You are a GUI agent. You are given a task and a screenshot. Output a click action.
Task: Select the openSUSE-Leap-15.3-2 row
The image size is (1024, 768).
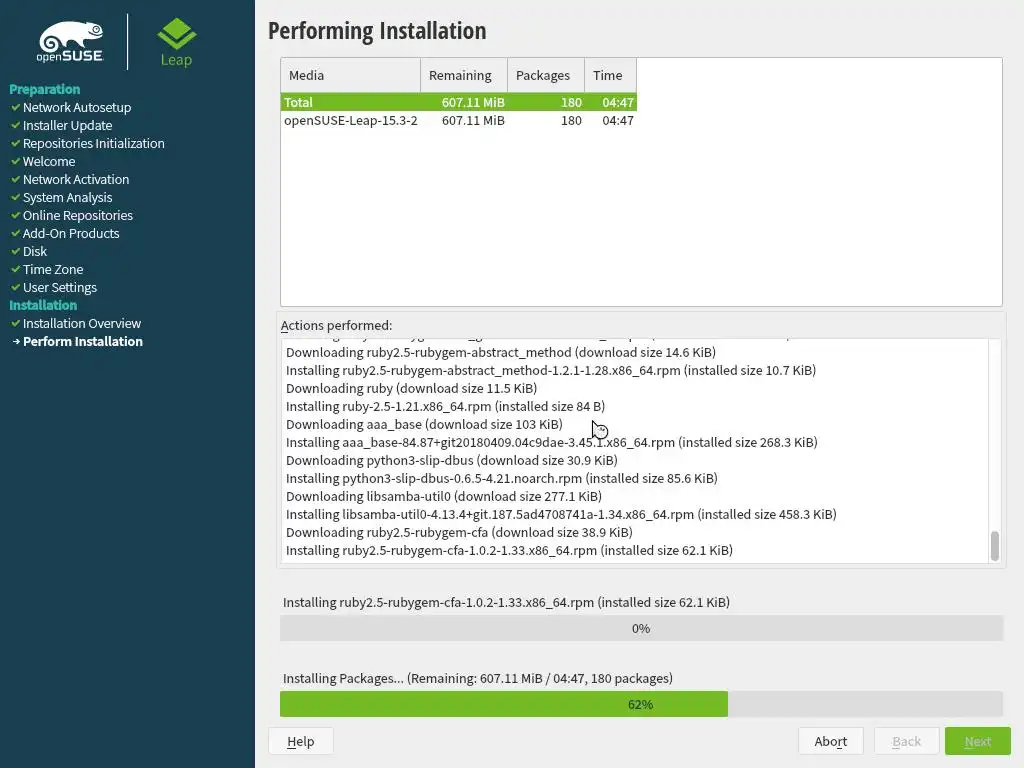pyautogui.click(x=458, y=120)
